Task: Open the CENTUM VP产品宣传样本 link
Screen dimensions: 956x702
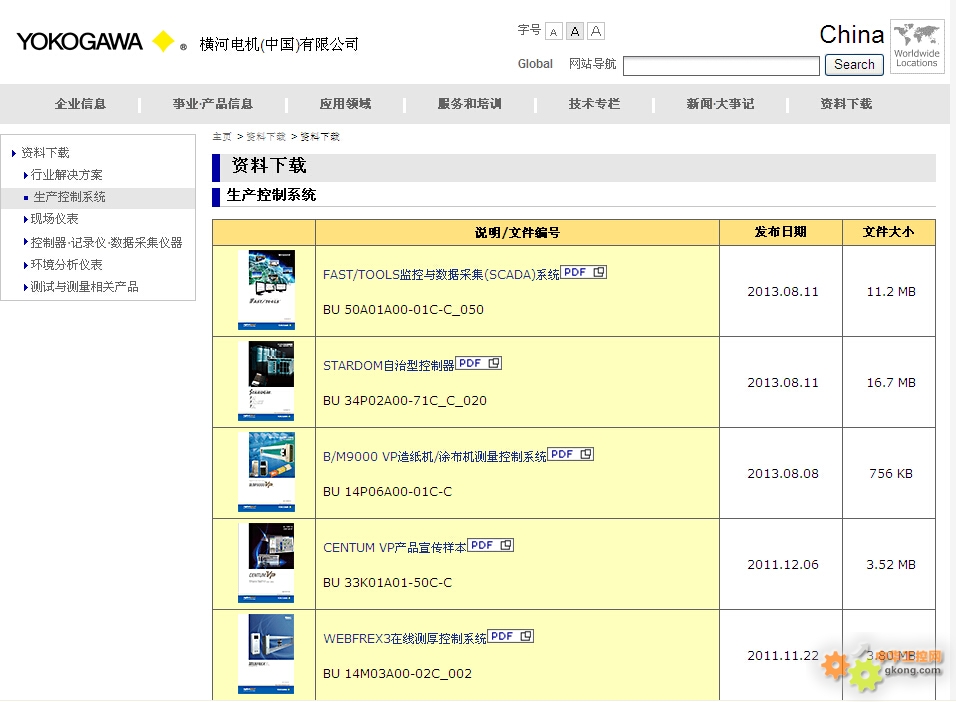Action: coord(395,547)
